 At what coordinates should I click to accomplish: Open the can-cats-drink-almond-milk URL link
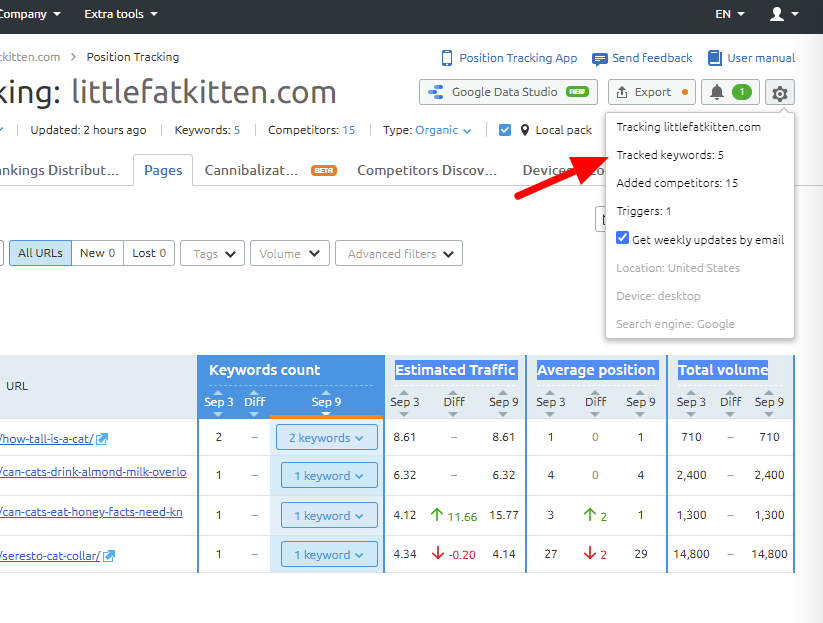[x=93, y=472]
